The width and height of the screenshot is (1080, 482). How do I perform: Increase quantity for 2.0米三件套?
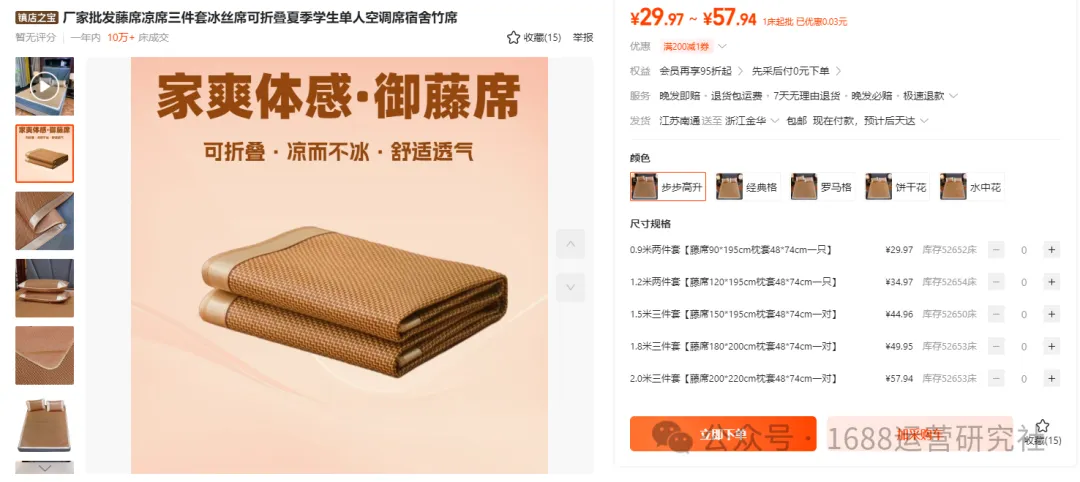1051,378
